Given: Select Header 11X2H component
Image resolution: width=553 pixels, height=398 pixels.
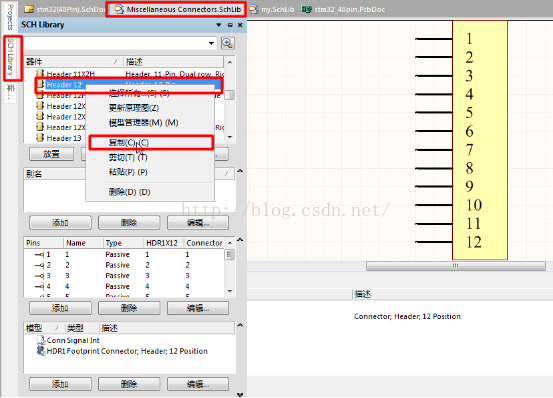Looking at the screenshot, I should click(71, 74).
